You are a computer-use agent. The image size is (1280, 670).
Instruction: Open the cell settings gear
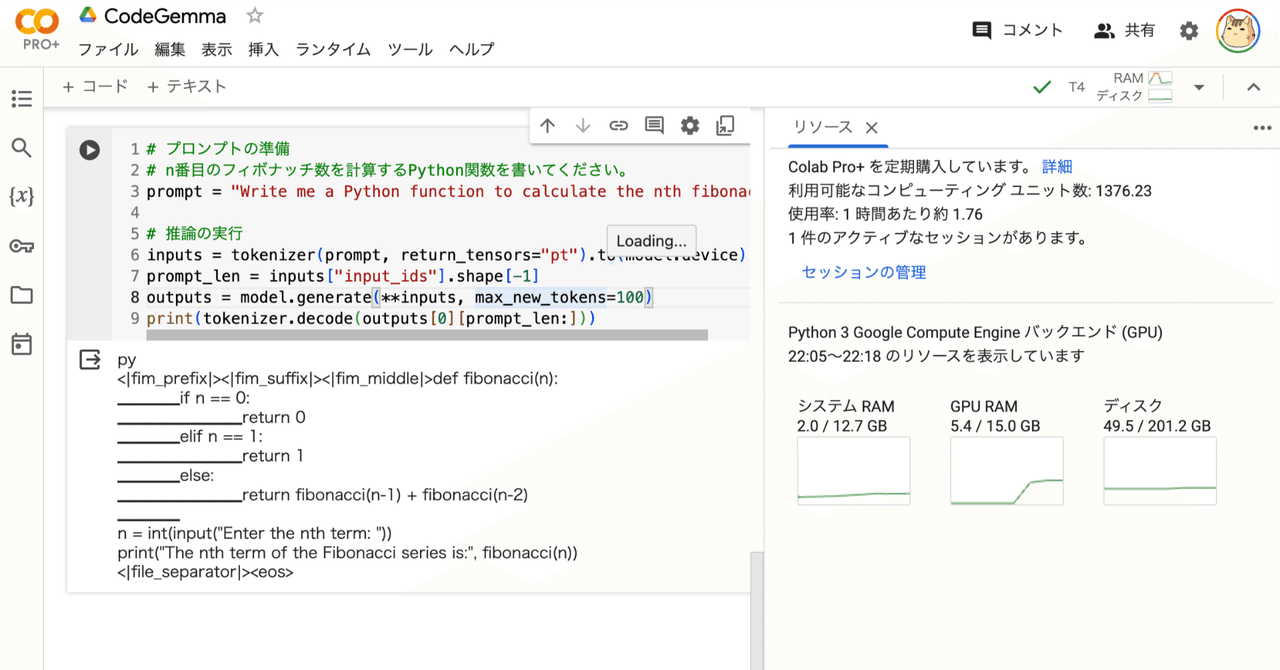[689, 125]
